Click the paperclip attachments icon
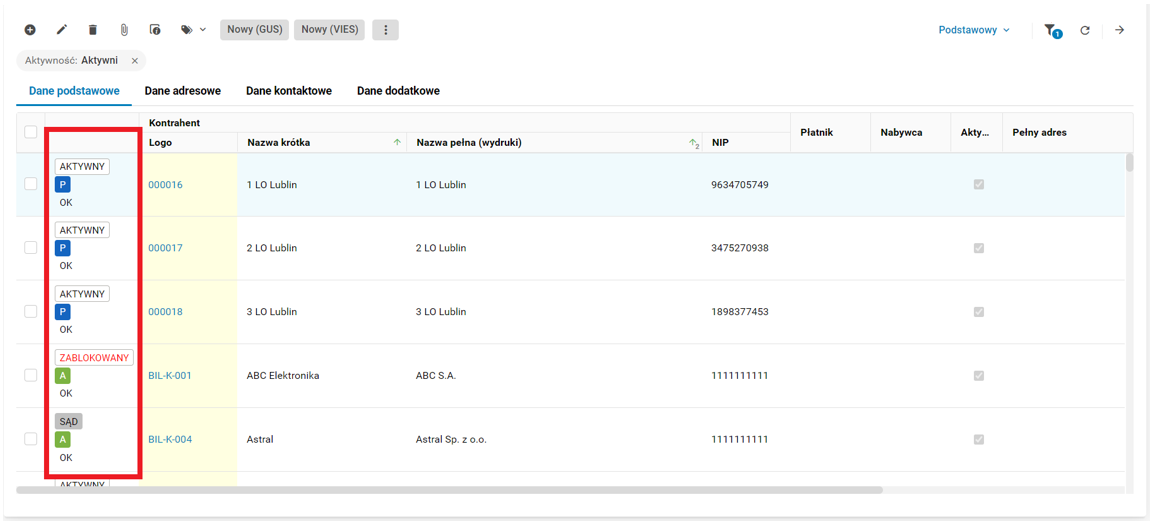 pos(124,30)
